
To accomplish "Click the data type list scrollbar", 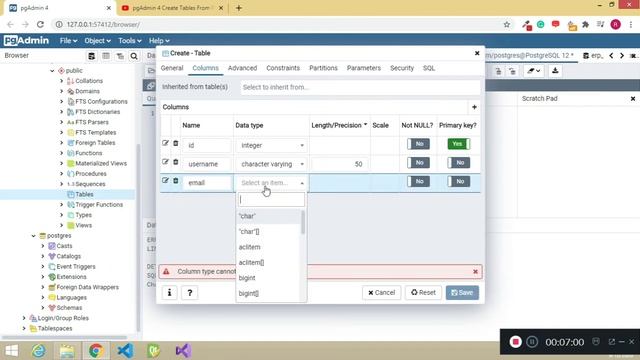I will click(x=303, y=223).
